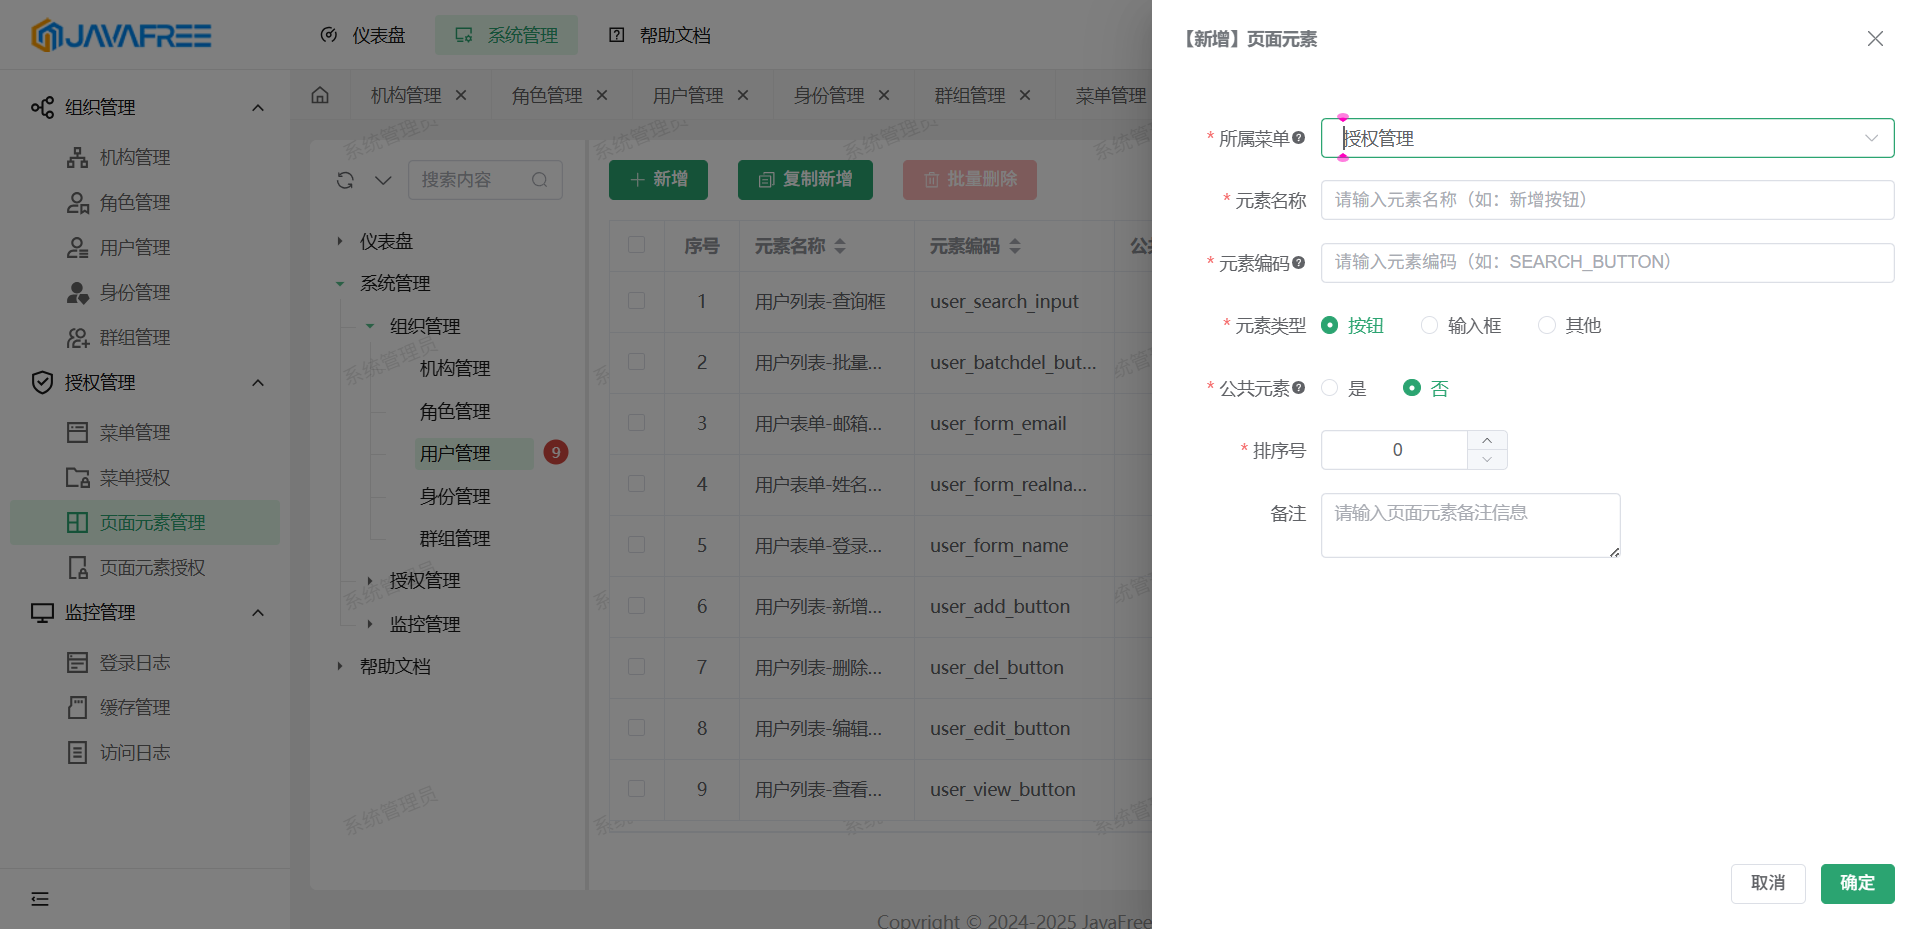
Task: Click the help icon beside 元素编码
Action: (1298, 263)
